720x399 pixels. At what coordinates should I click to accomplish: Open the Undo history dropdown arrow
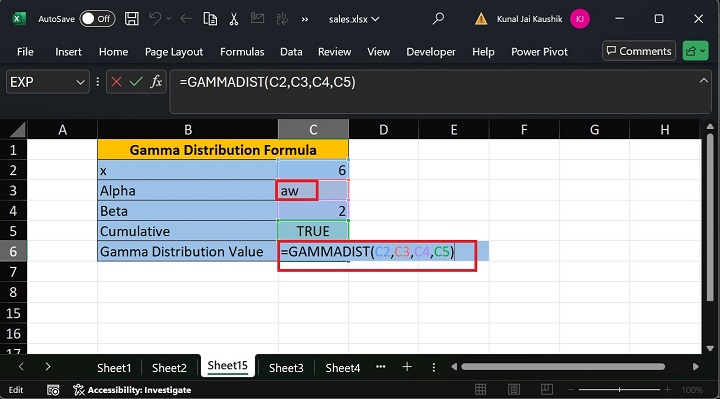tap(169, 19)
